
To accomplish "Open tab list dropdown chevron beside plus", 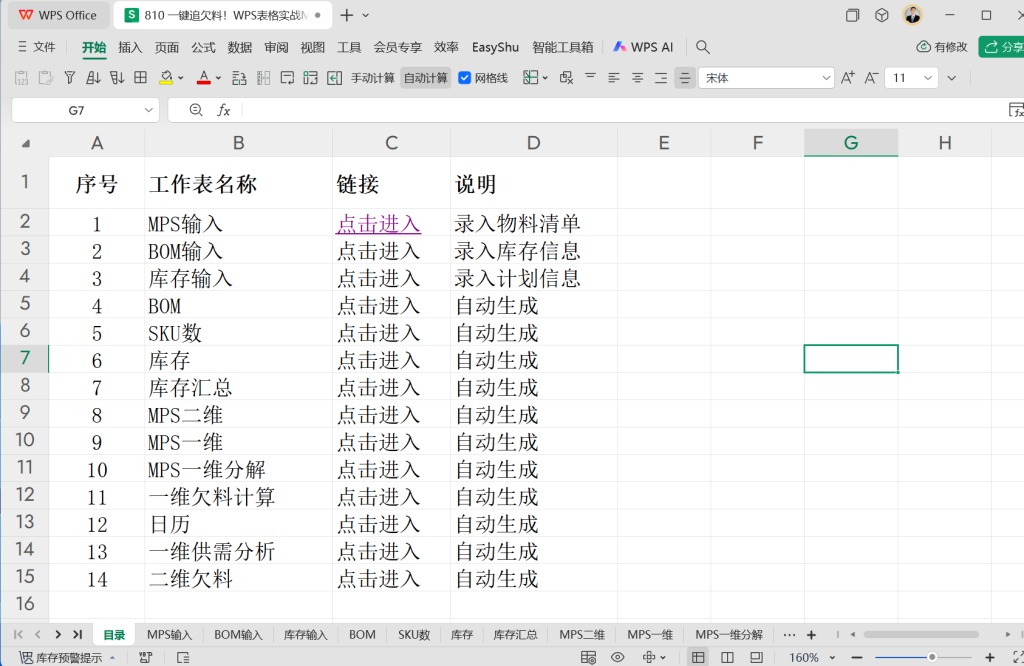I will click(366, 15).
